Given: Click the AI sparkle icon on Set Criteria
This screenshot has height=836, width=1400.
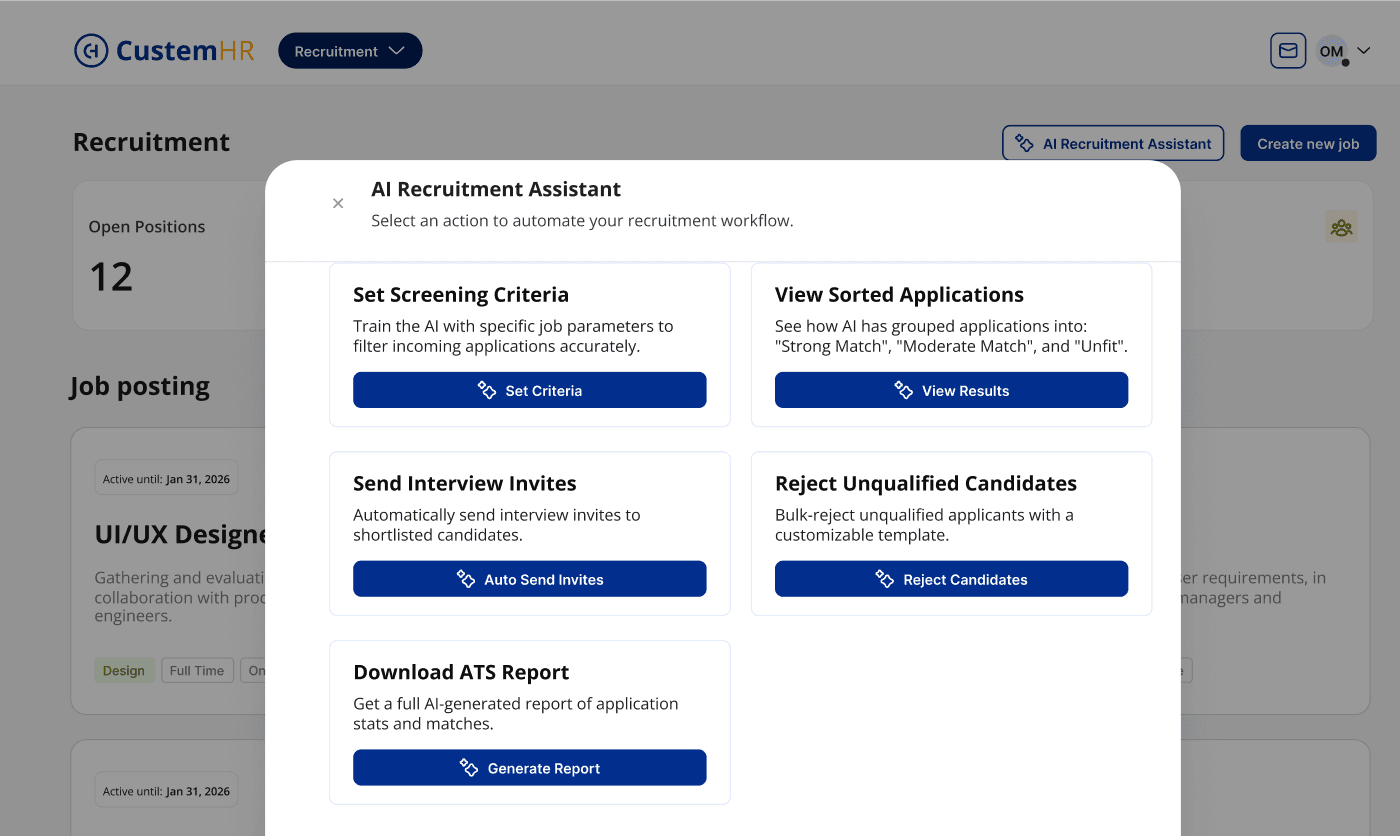Looking at the screenshot, I should [485, 390].
